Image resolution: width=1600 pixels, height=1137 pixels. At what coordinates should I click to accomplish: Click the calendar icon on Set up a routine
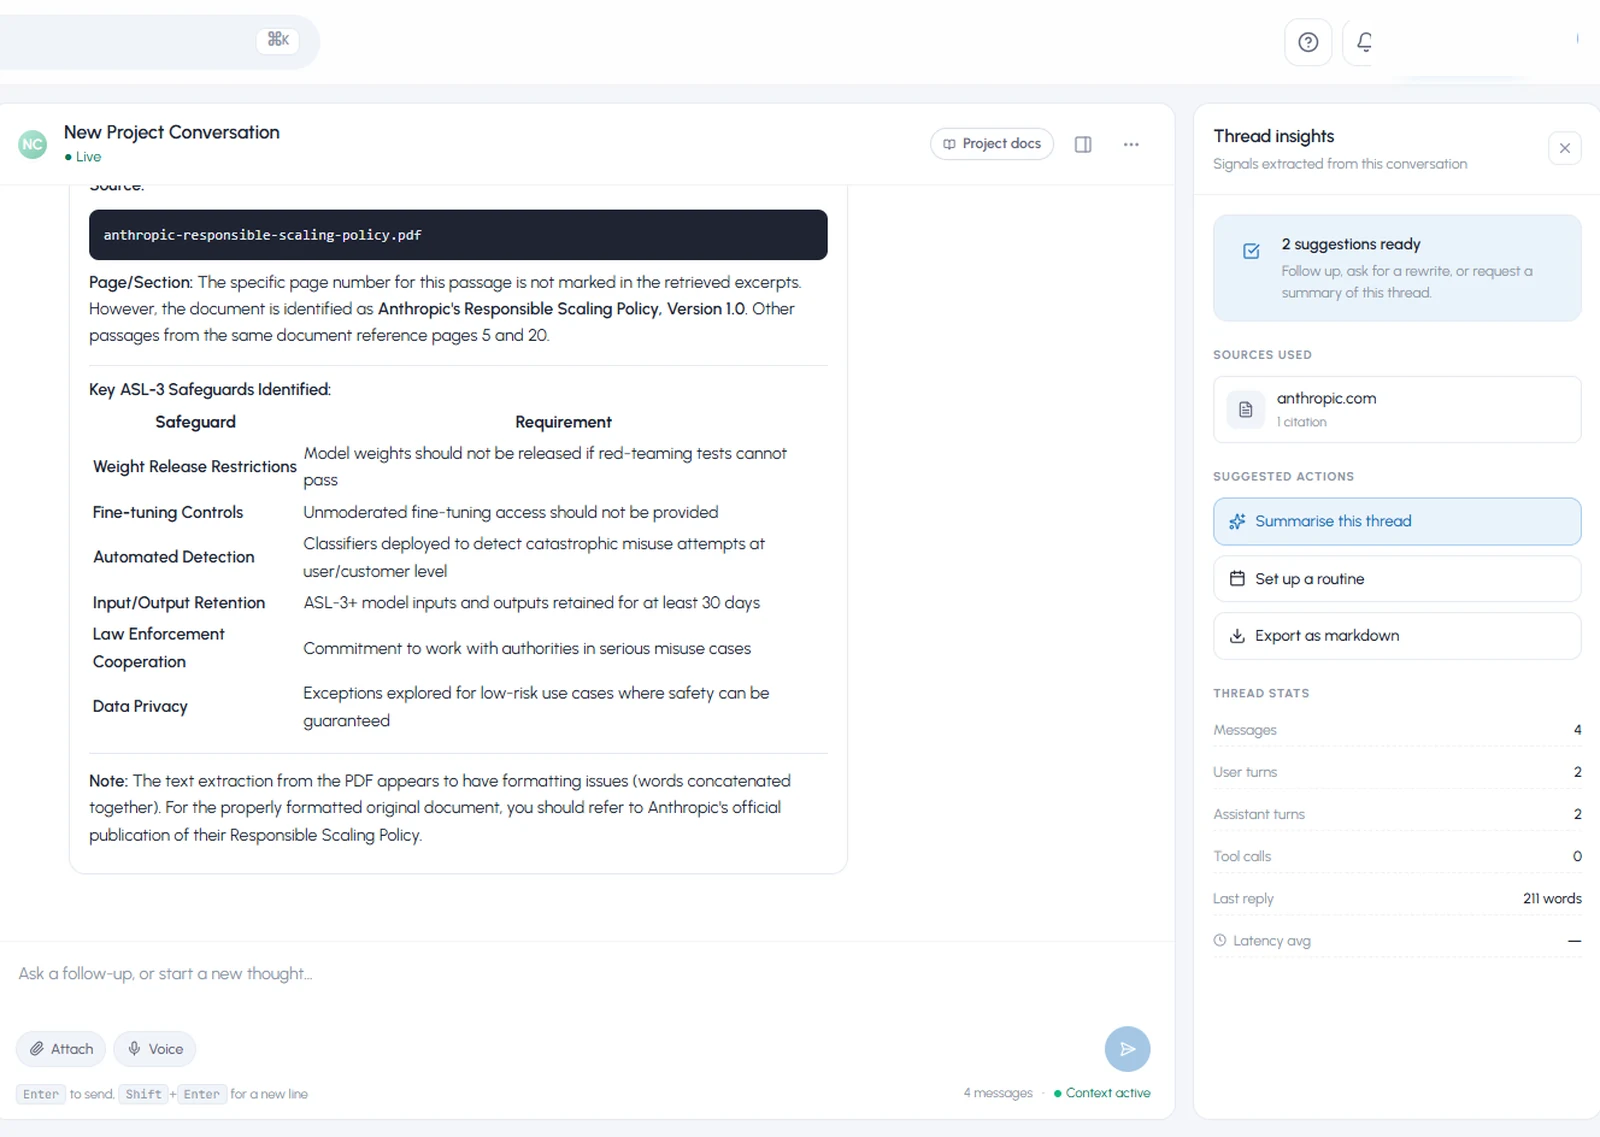tap(1237, 579)
